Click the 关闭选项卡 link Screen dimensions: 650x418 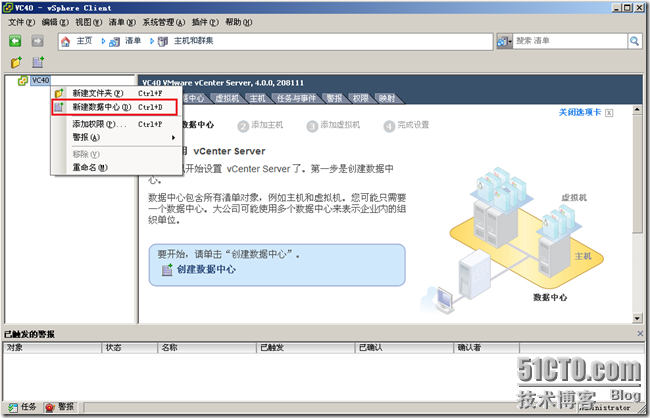(580, 112)
